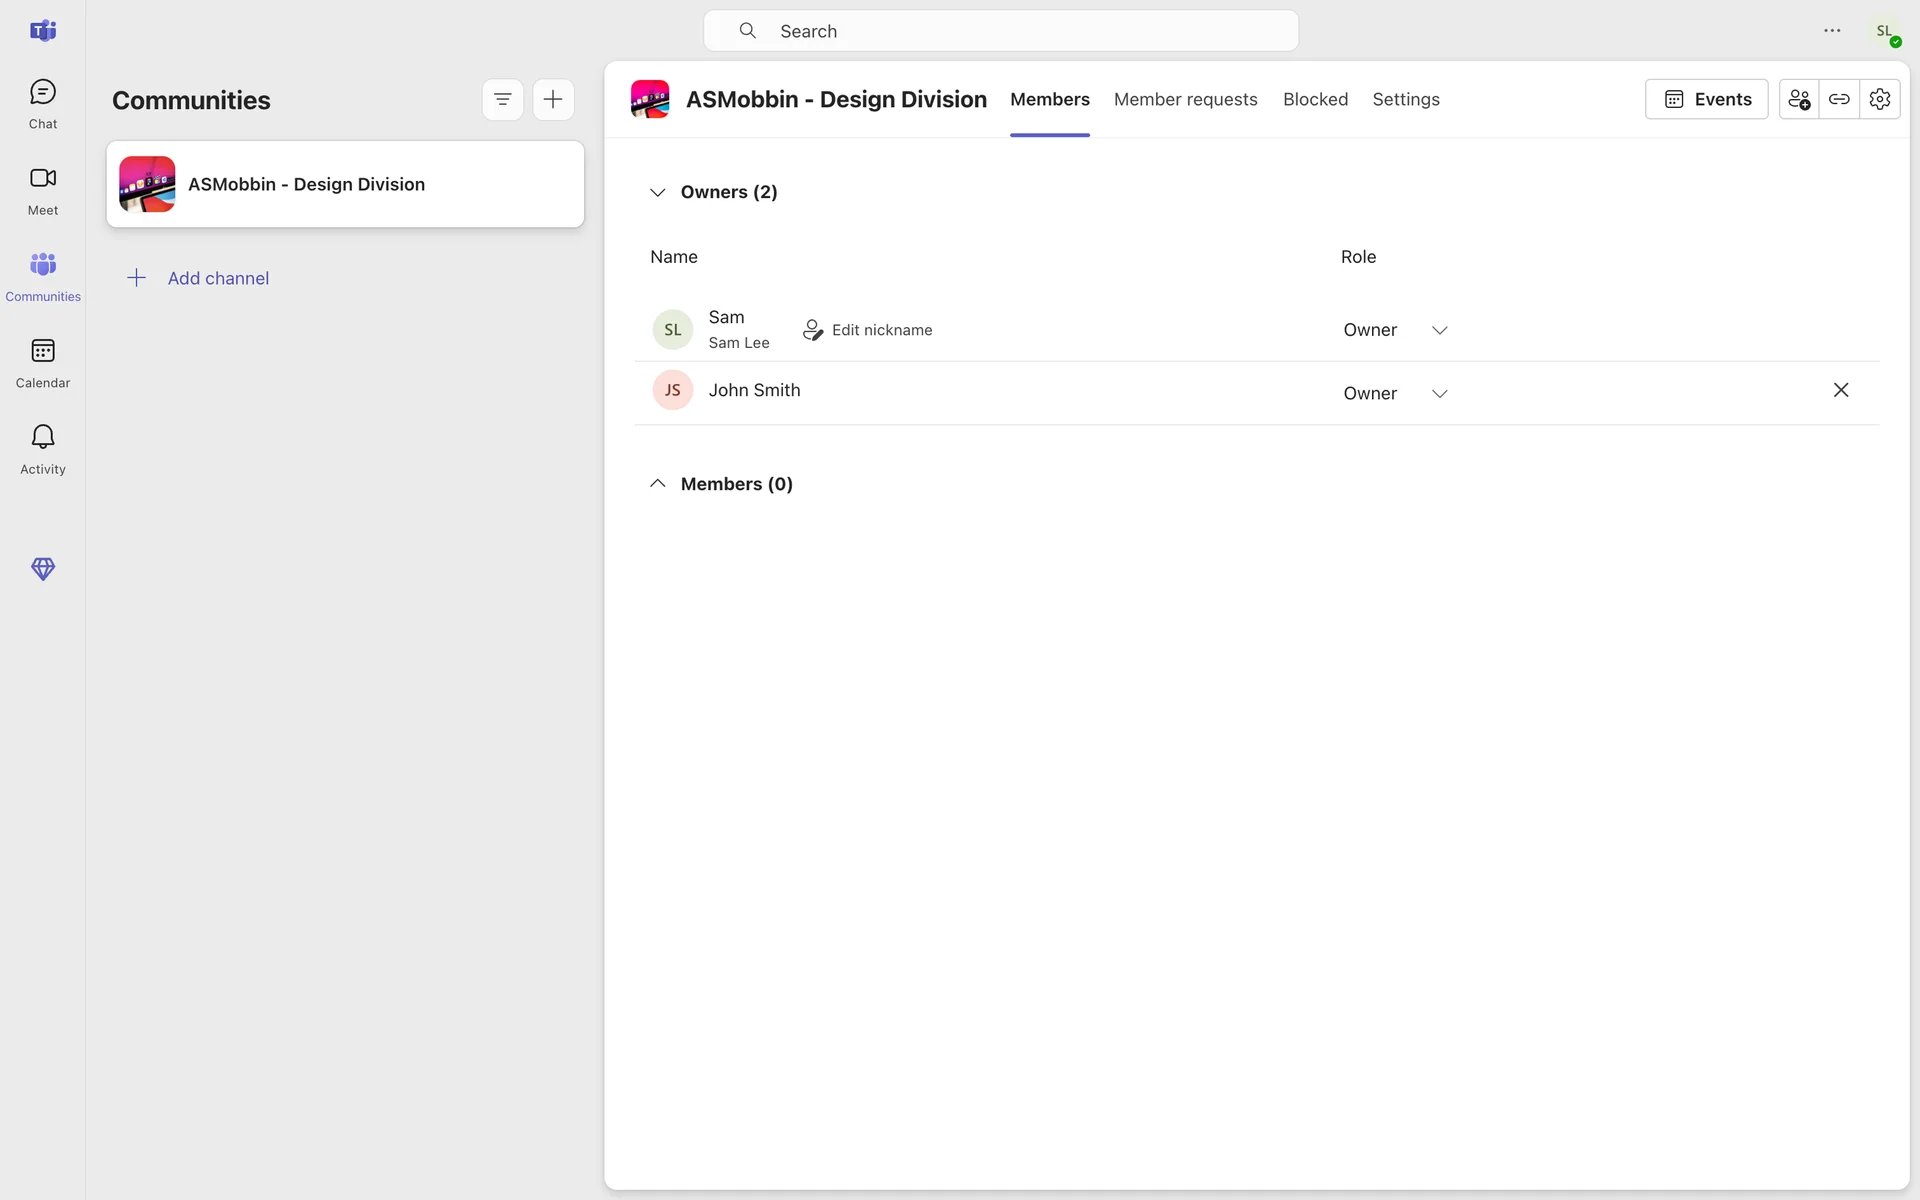Image resolution: width=1920 pixels, height=1200 pixels.
Task: Open community settings gear icon
Action: pyautogui.click(x=1880, y=99)
